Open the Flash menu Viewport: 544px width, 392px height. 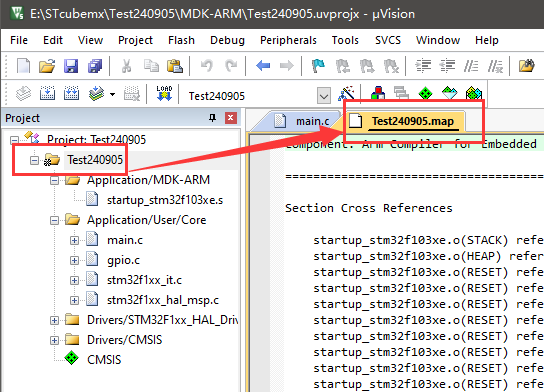(181, 40)
